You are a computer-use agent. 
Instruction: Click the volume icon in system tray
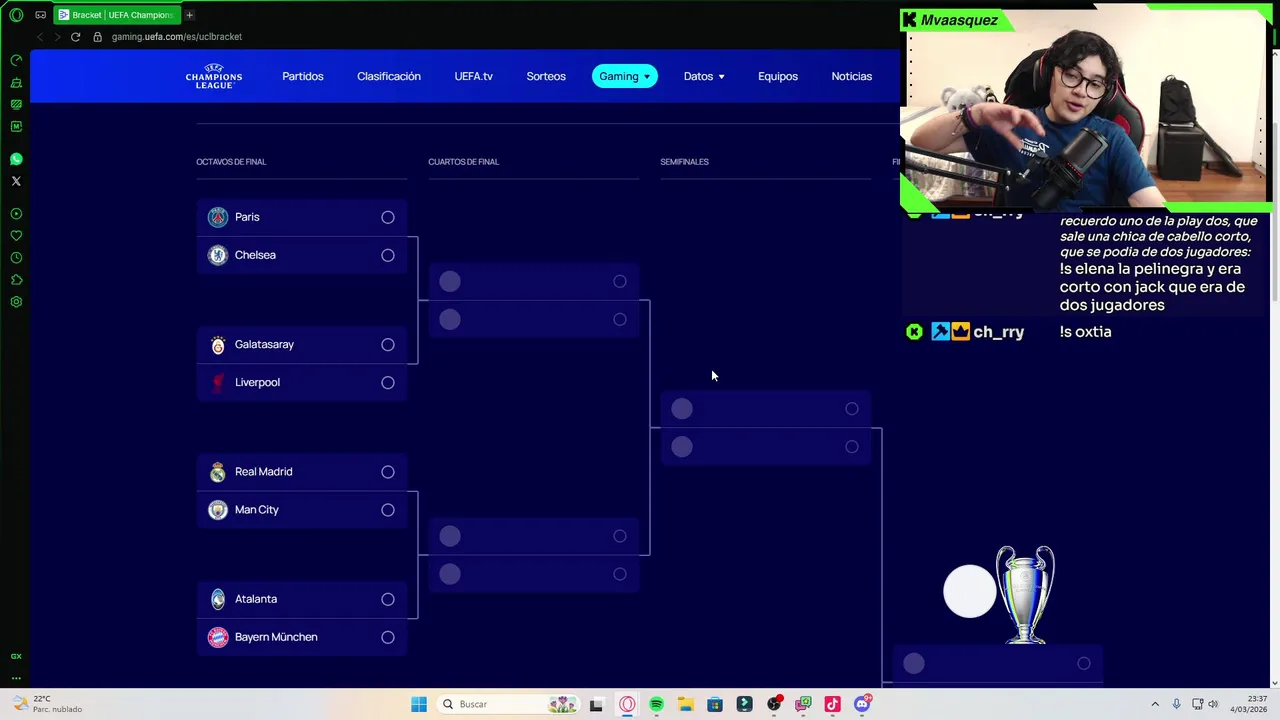[x=1213, y=704]
